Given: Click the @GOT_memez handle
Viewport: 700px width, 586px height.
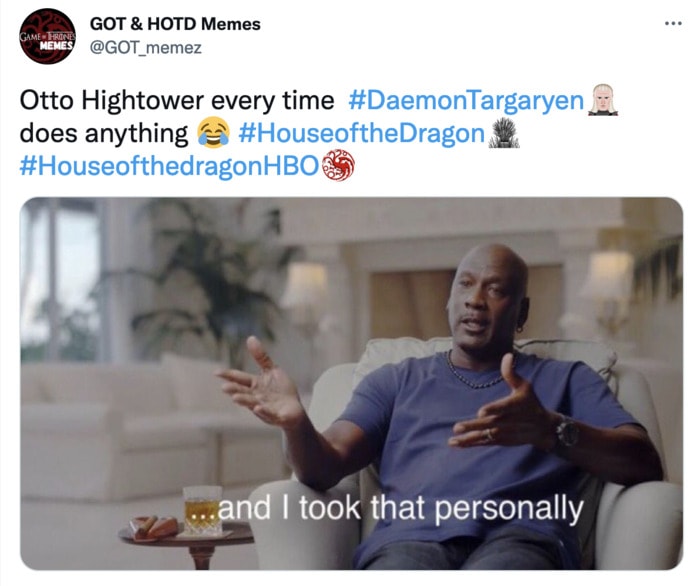Looking at the screenshot, I should point(146,47).
